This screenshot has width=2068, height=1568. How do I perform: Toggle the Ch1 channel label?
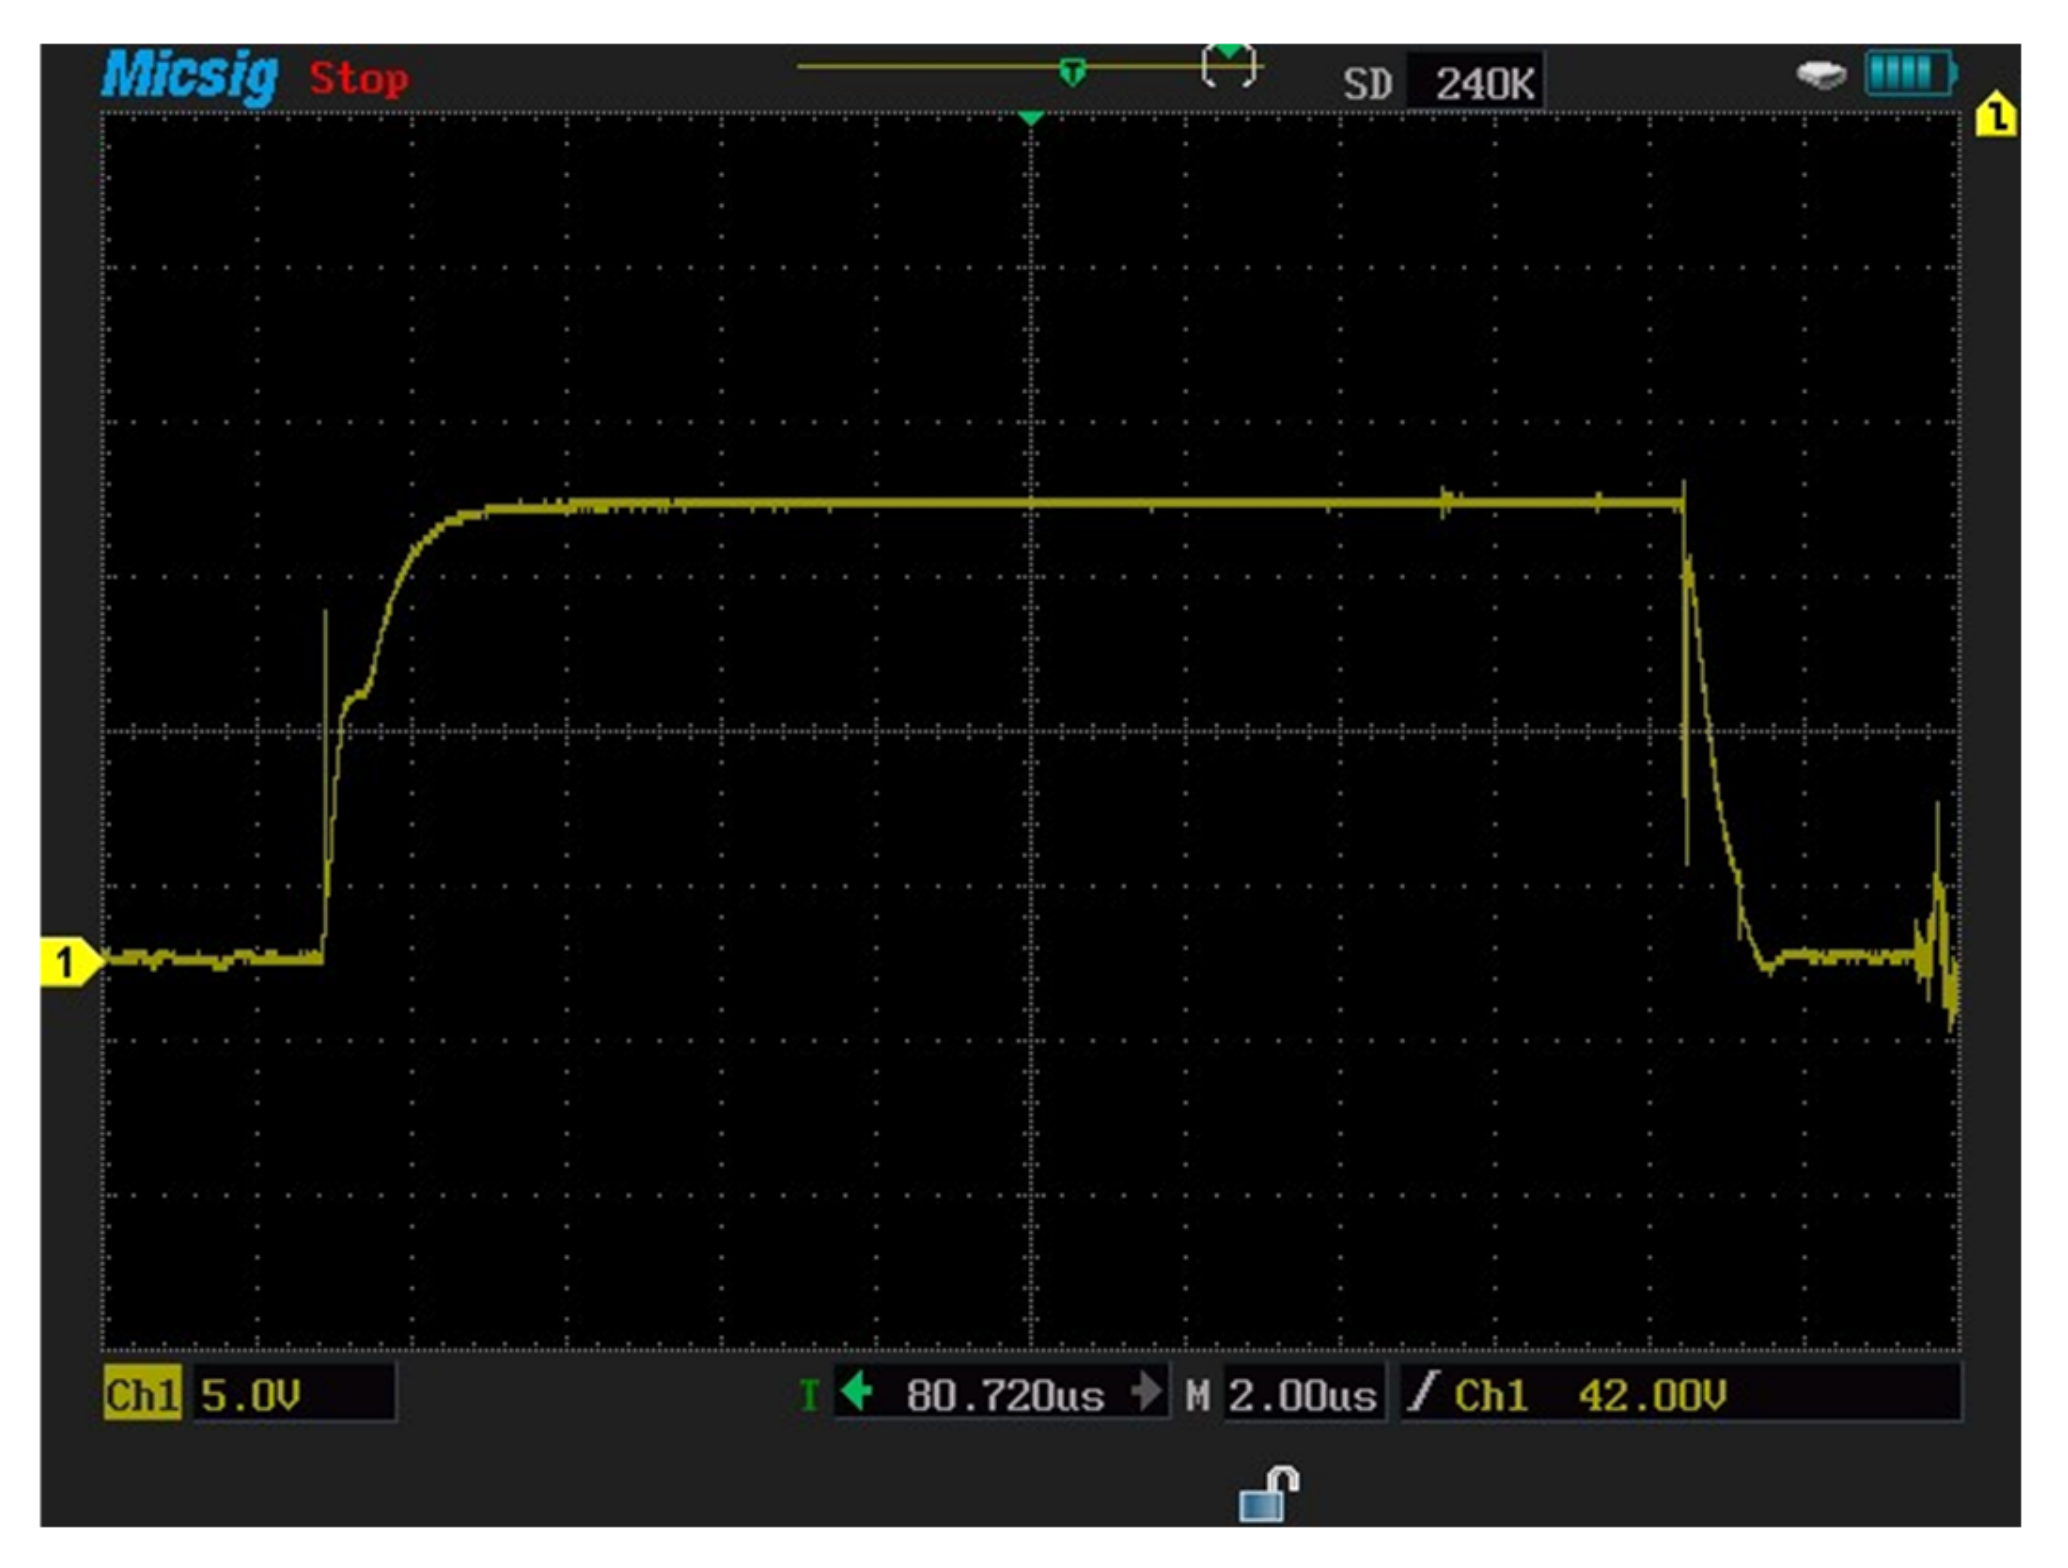tap(142, 1394)
